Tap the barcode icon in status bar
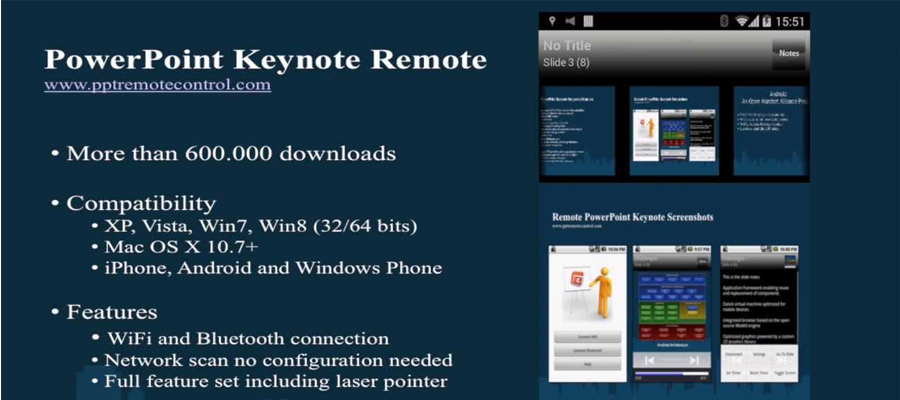The image size is (900, 400). 588,21
